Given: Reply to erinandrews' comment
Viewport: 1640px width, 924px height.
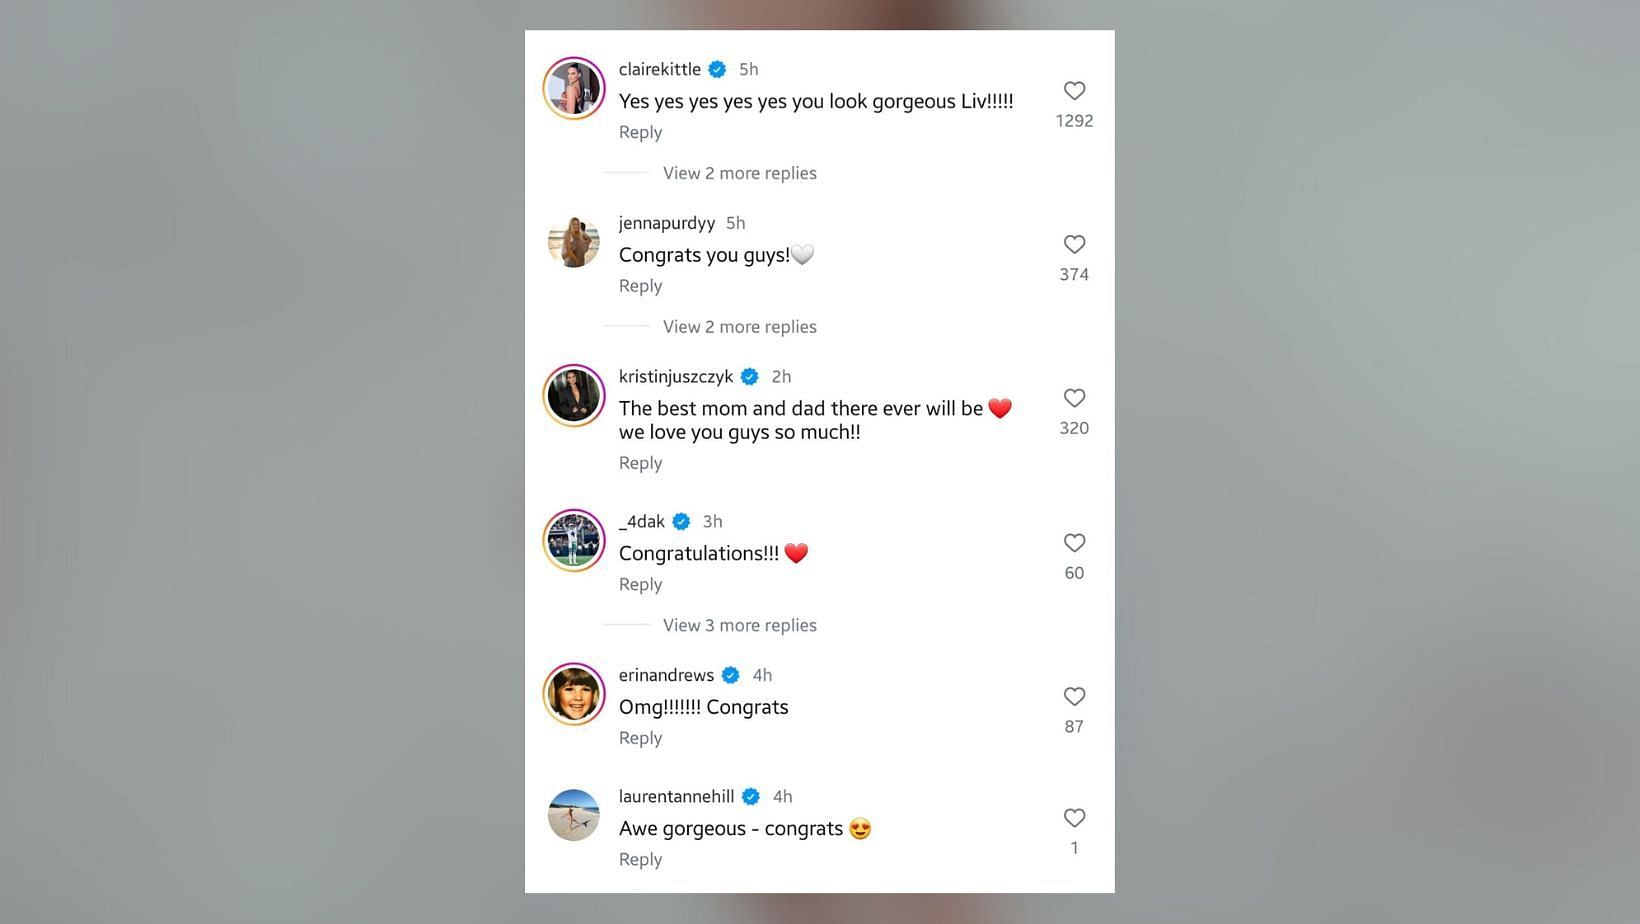Looking at the screenshot, I should tap(640, 738).
